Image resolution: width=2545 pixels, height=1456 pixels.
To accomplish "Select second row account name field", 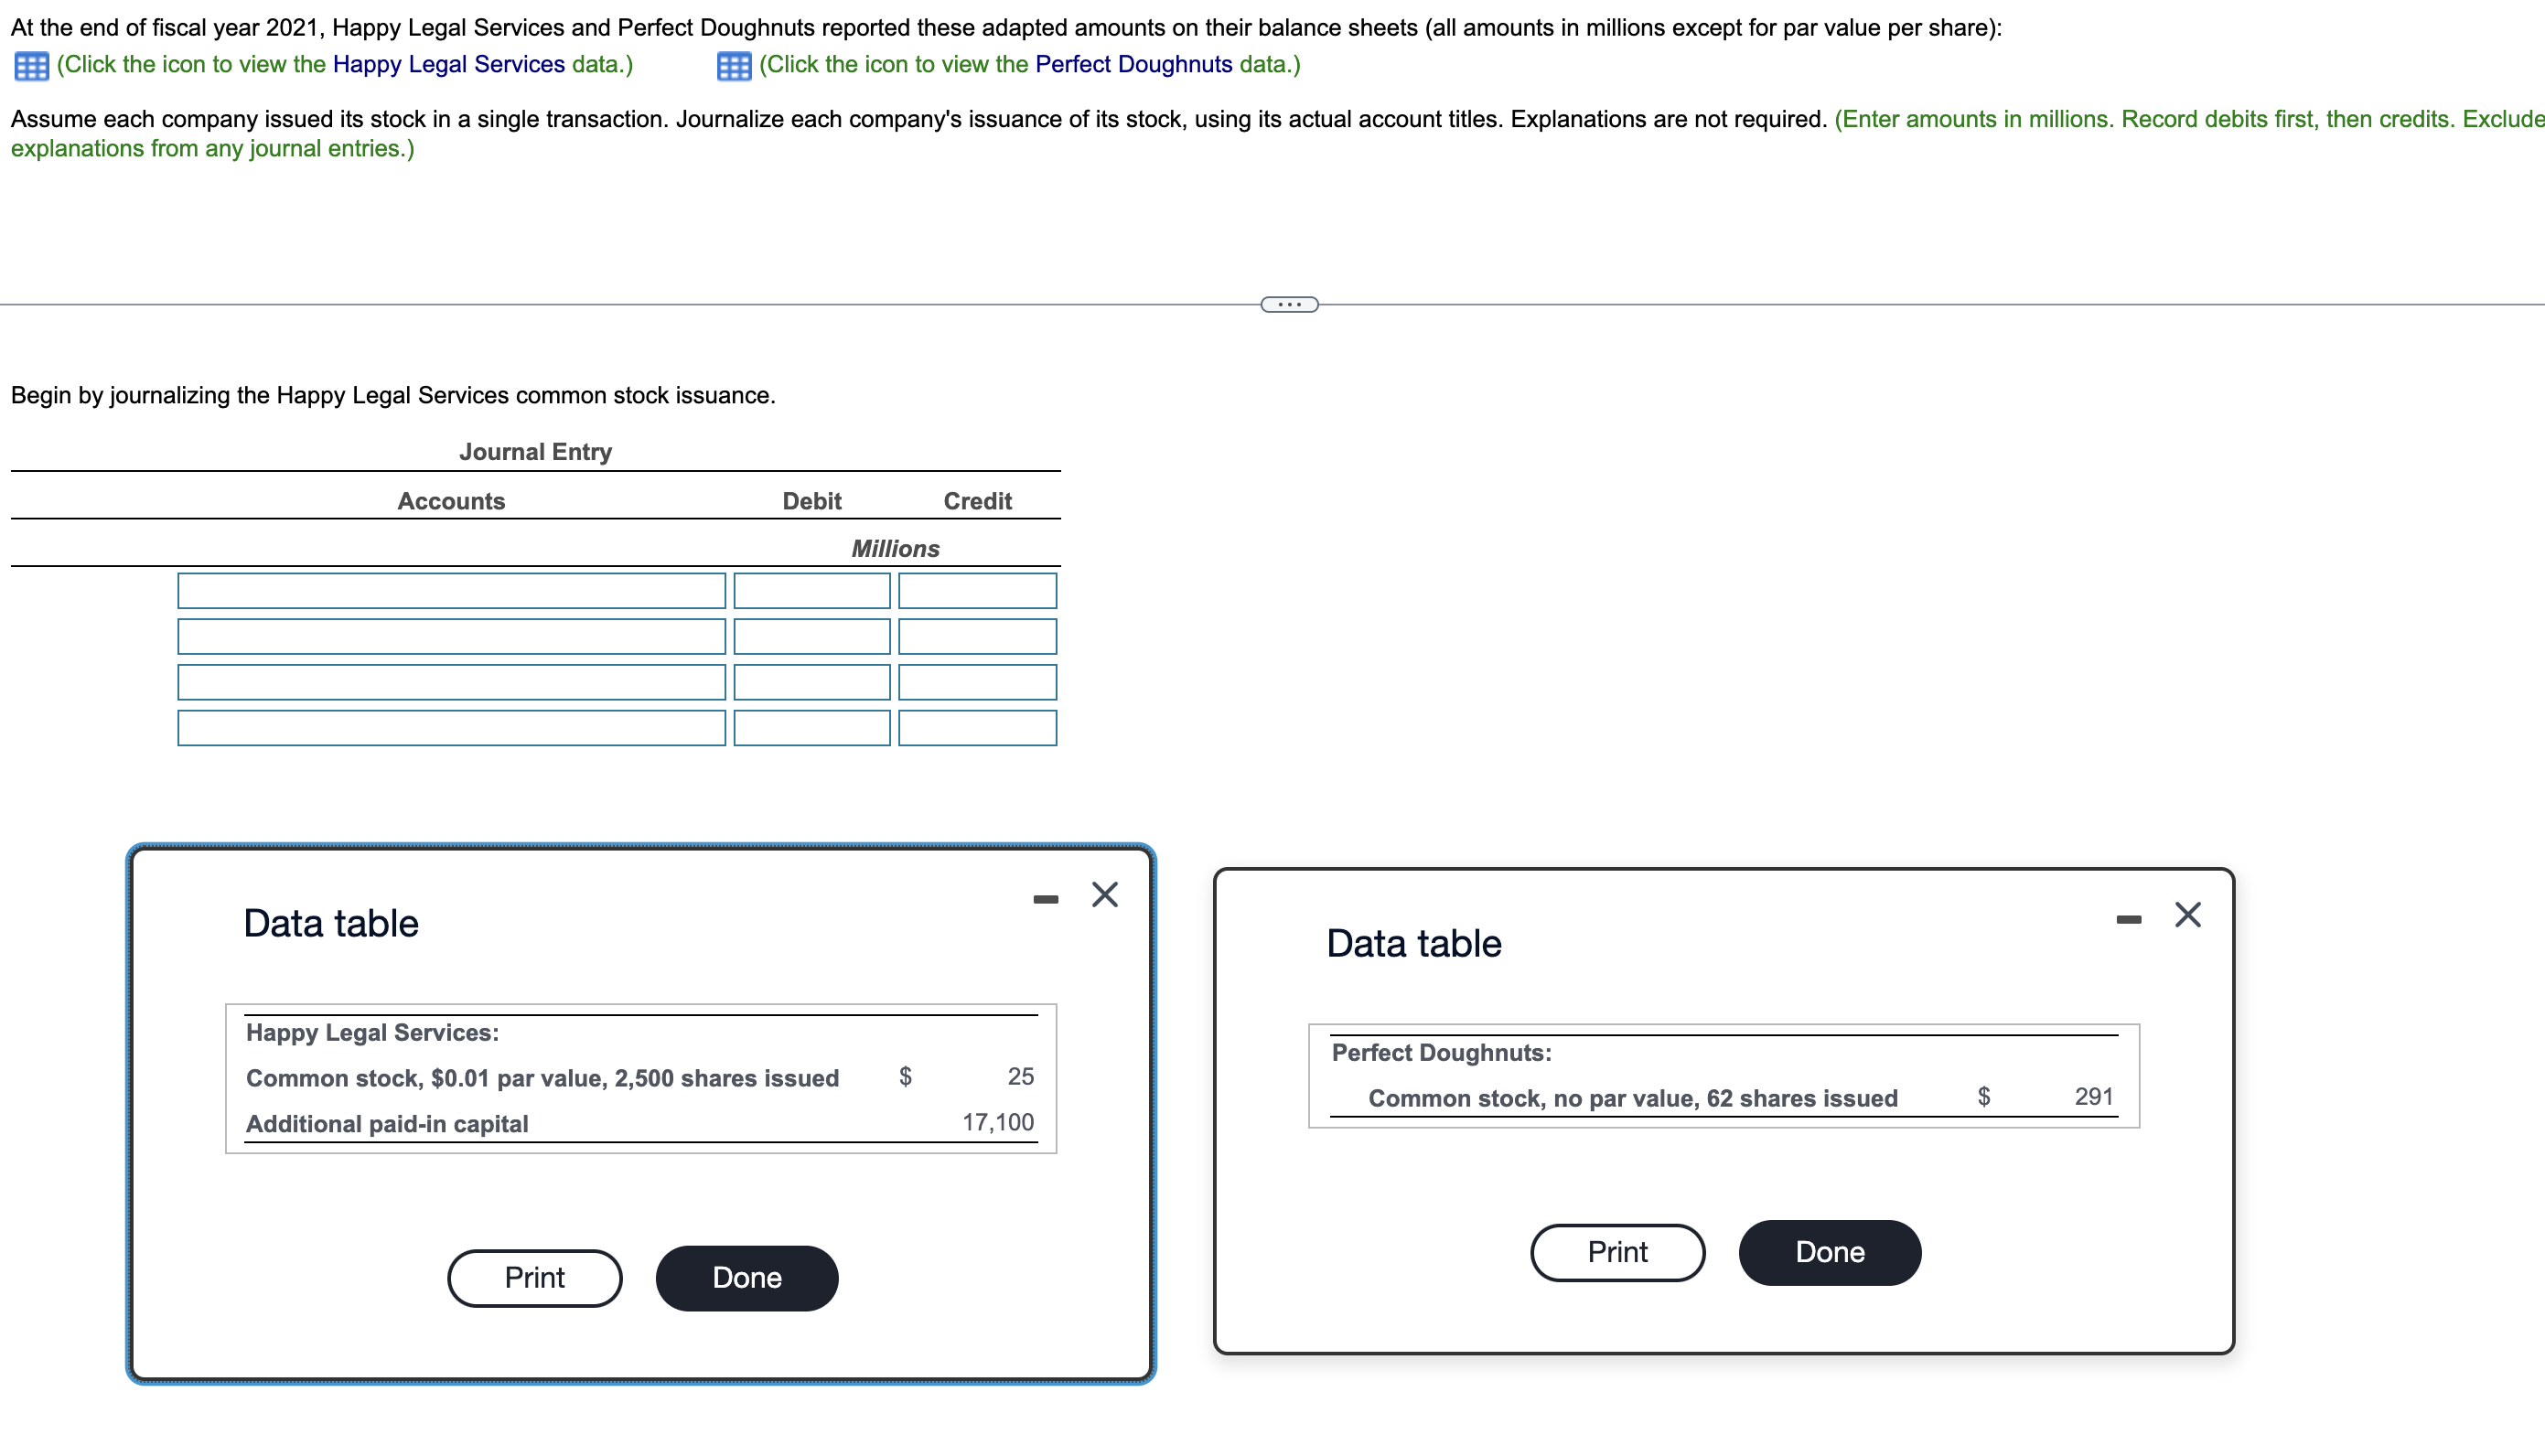I will click(451, 636).
